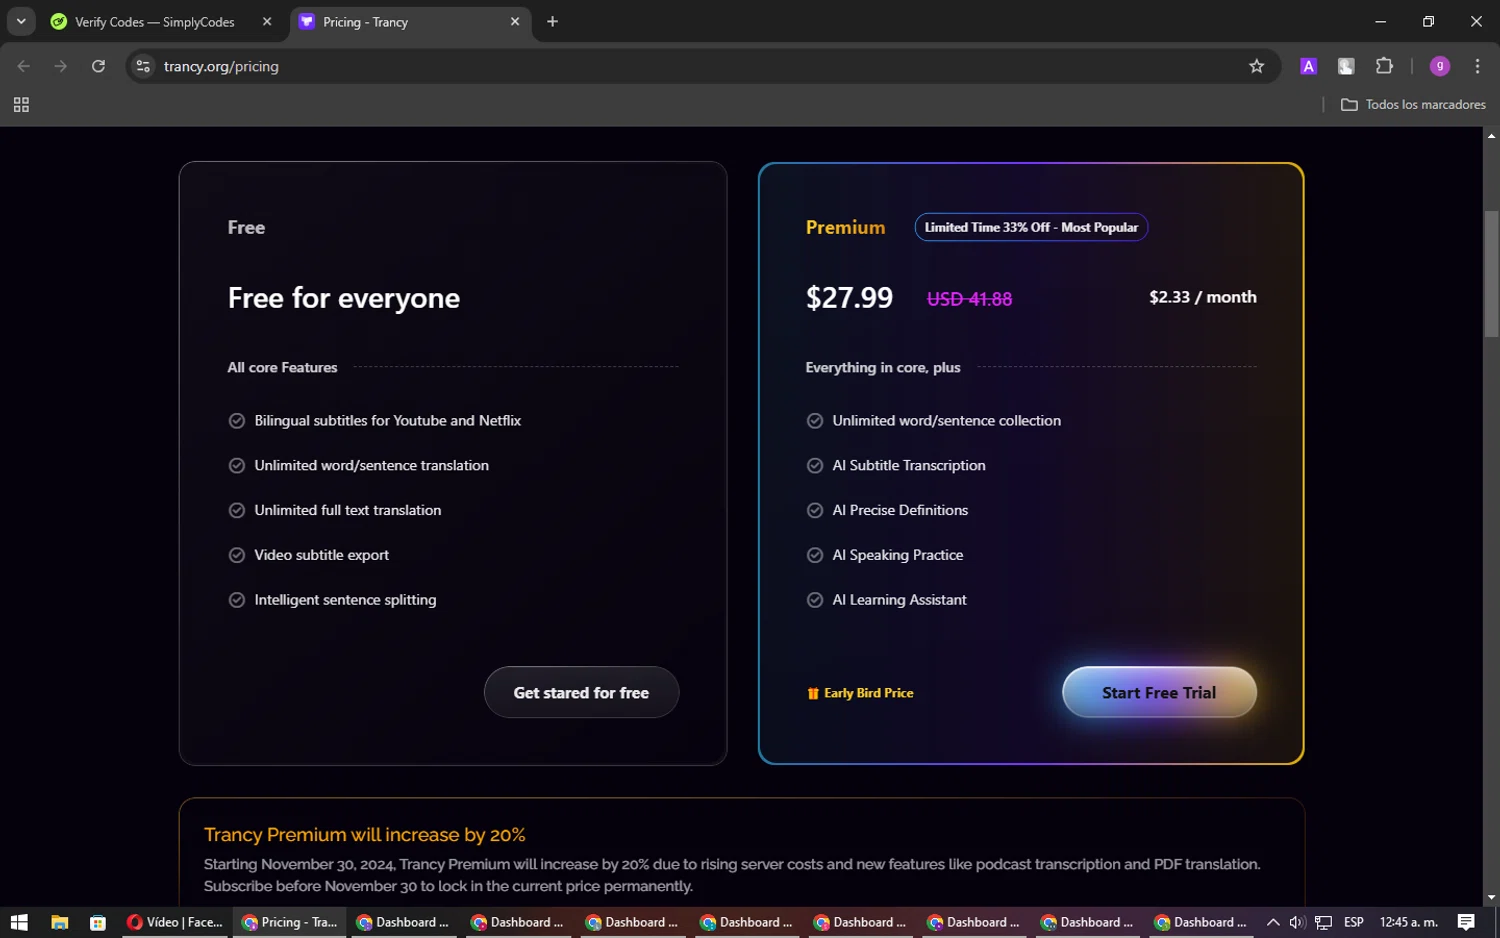This screenshot has width=1500, height=938.
Task: Open the Microsoft Store taskbar icon
Action: click(97, 922)
